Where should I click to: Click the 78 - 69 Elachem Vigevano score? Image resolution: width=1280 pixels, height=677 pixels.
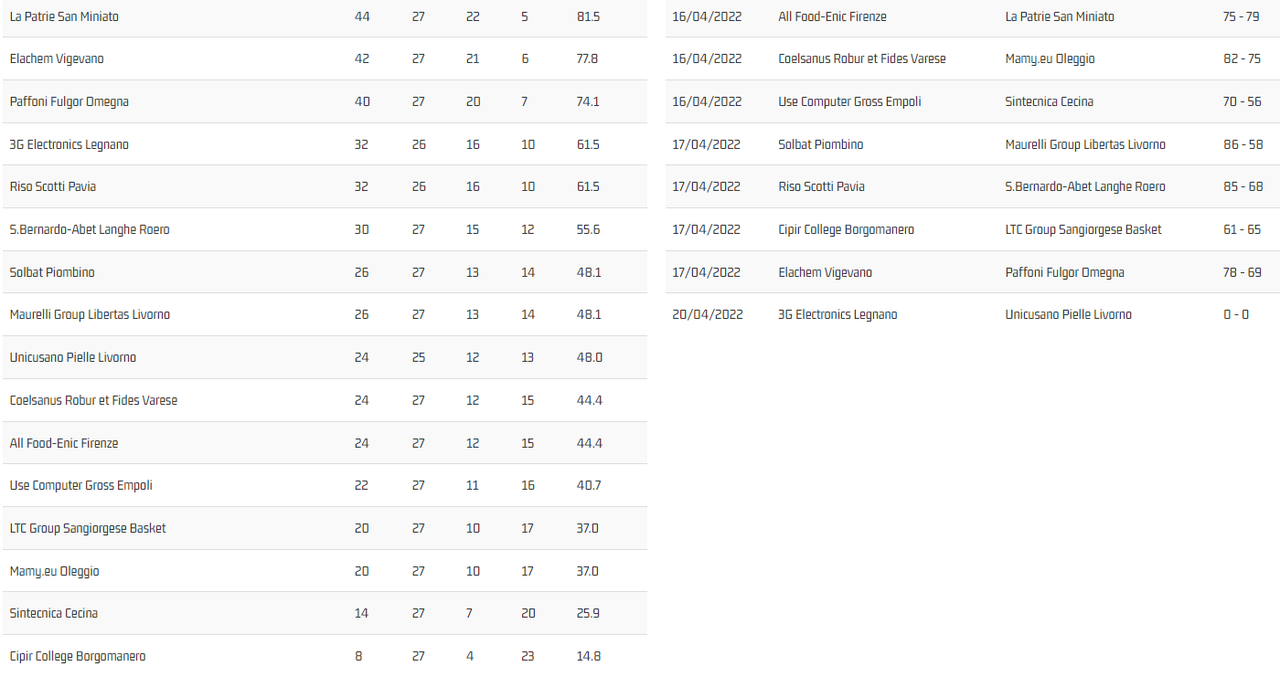click(1242, 273)
